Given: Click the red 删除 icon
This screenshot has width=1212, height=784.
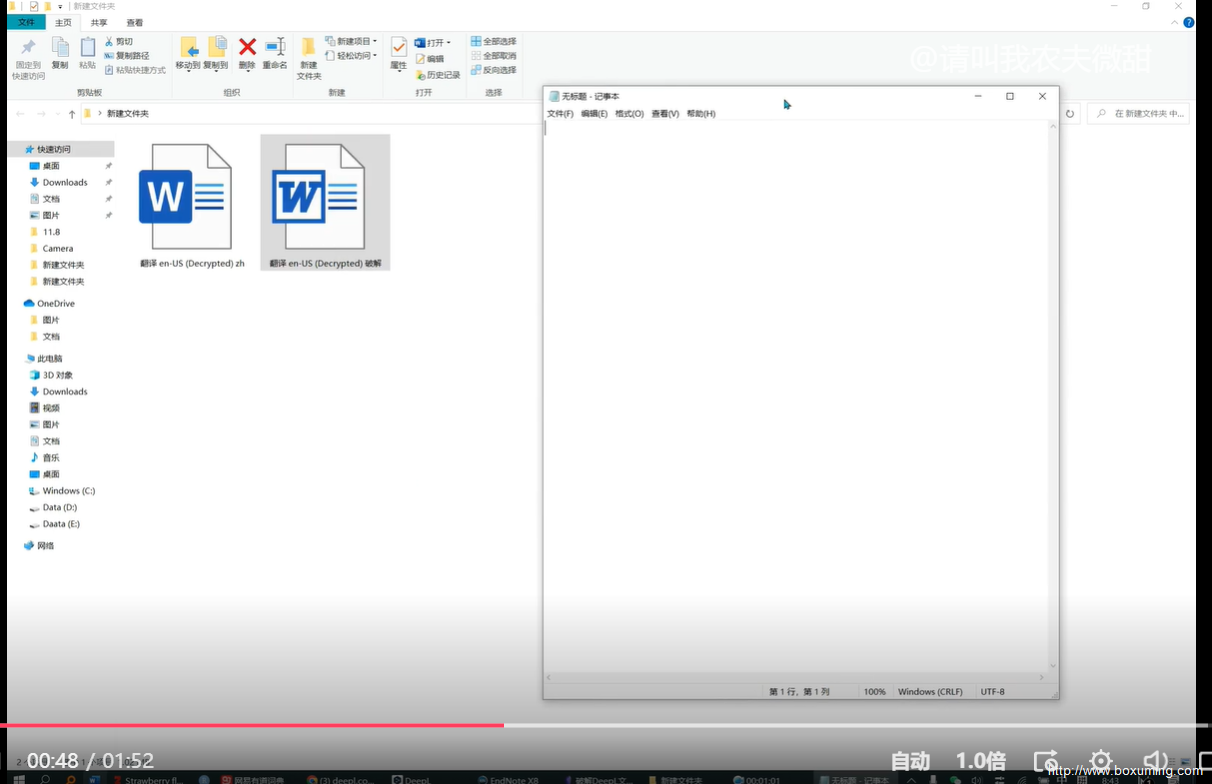Looking at the screenshot, I should 247,47.
